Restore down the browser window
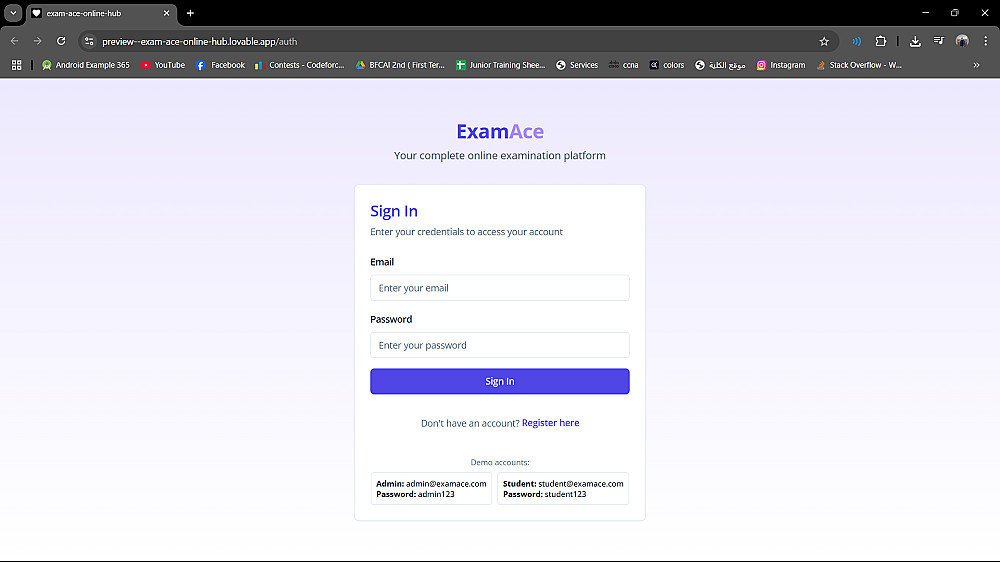The image size is (1000, 562). (955, 13)
